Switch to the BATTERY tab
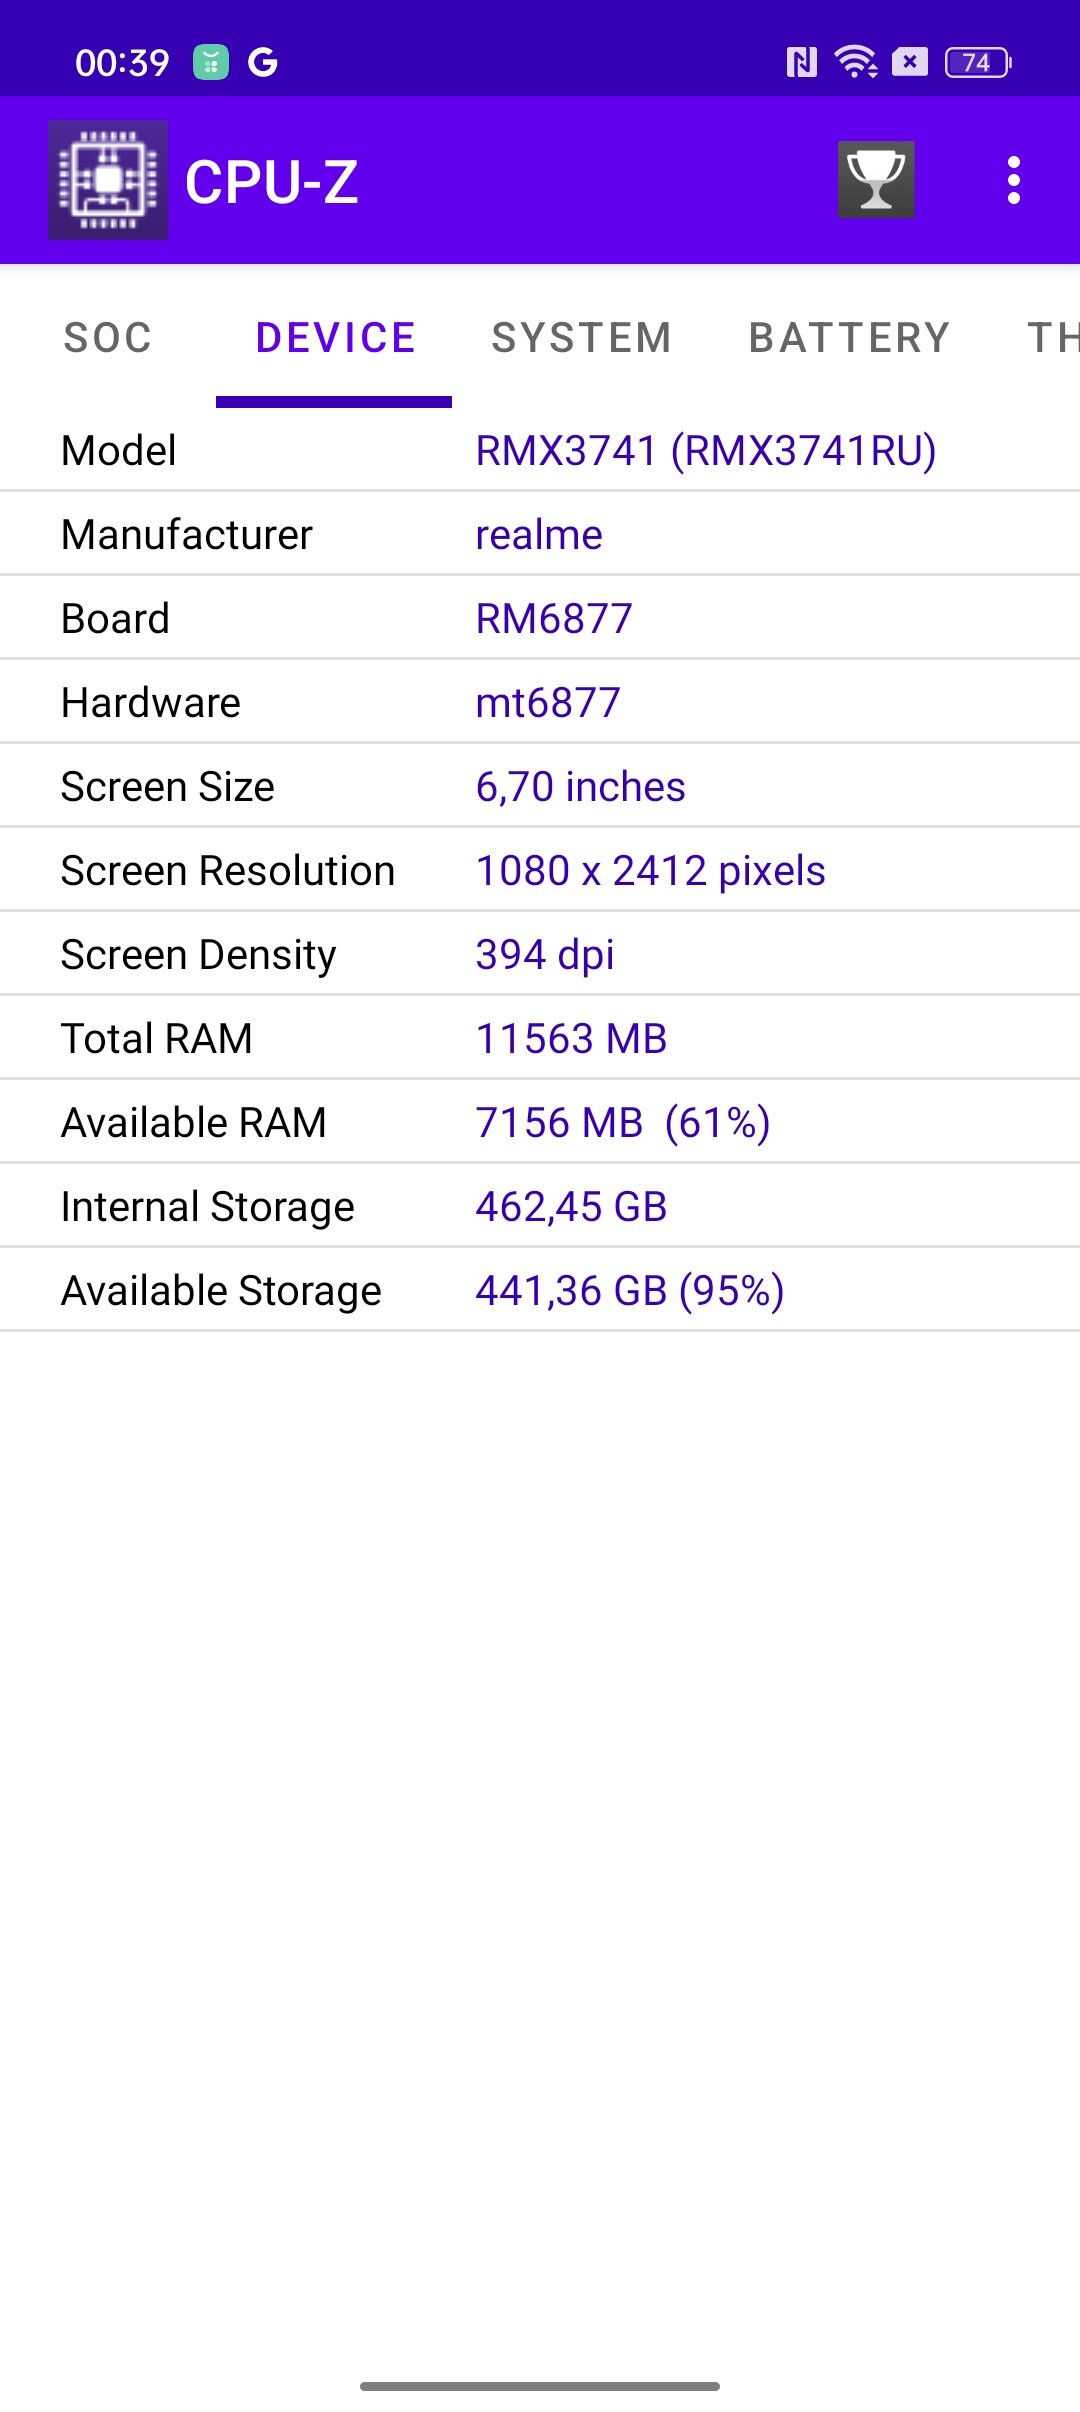 click(849, 338)
